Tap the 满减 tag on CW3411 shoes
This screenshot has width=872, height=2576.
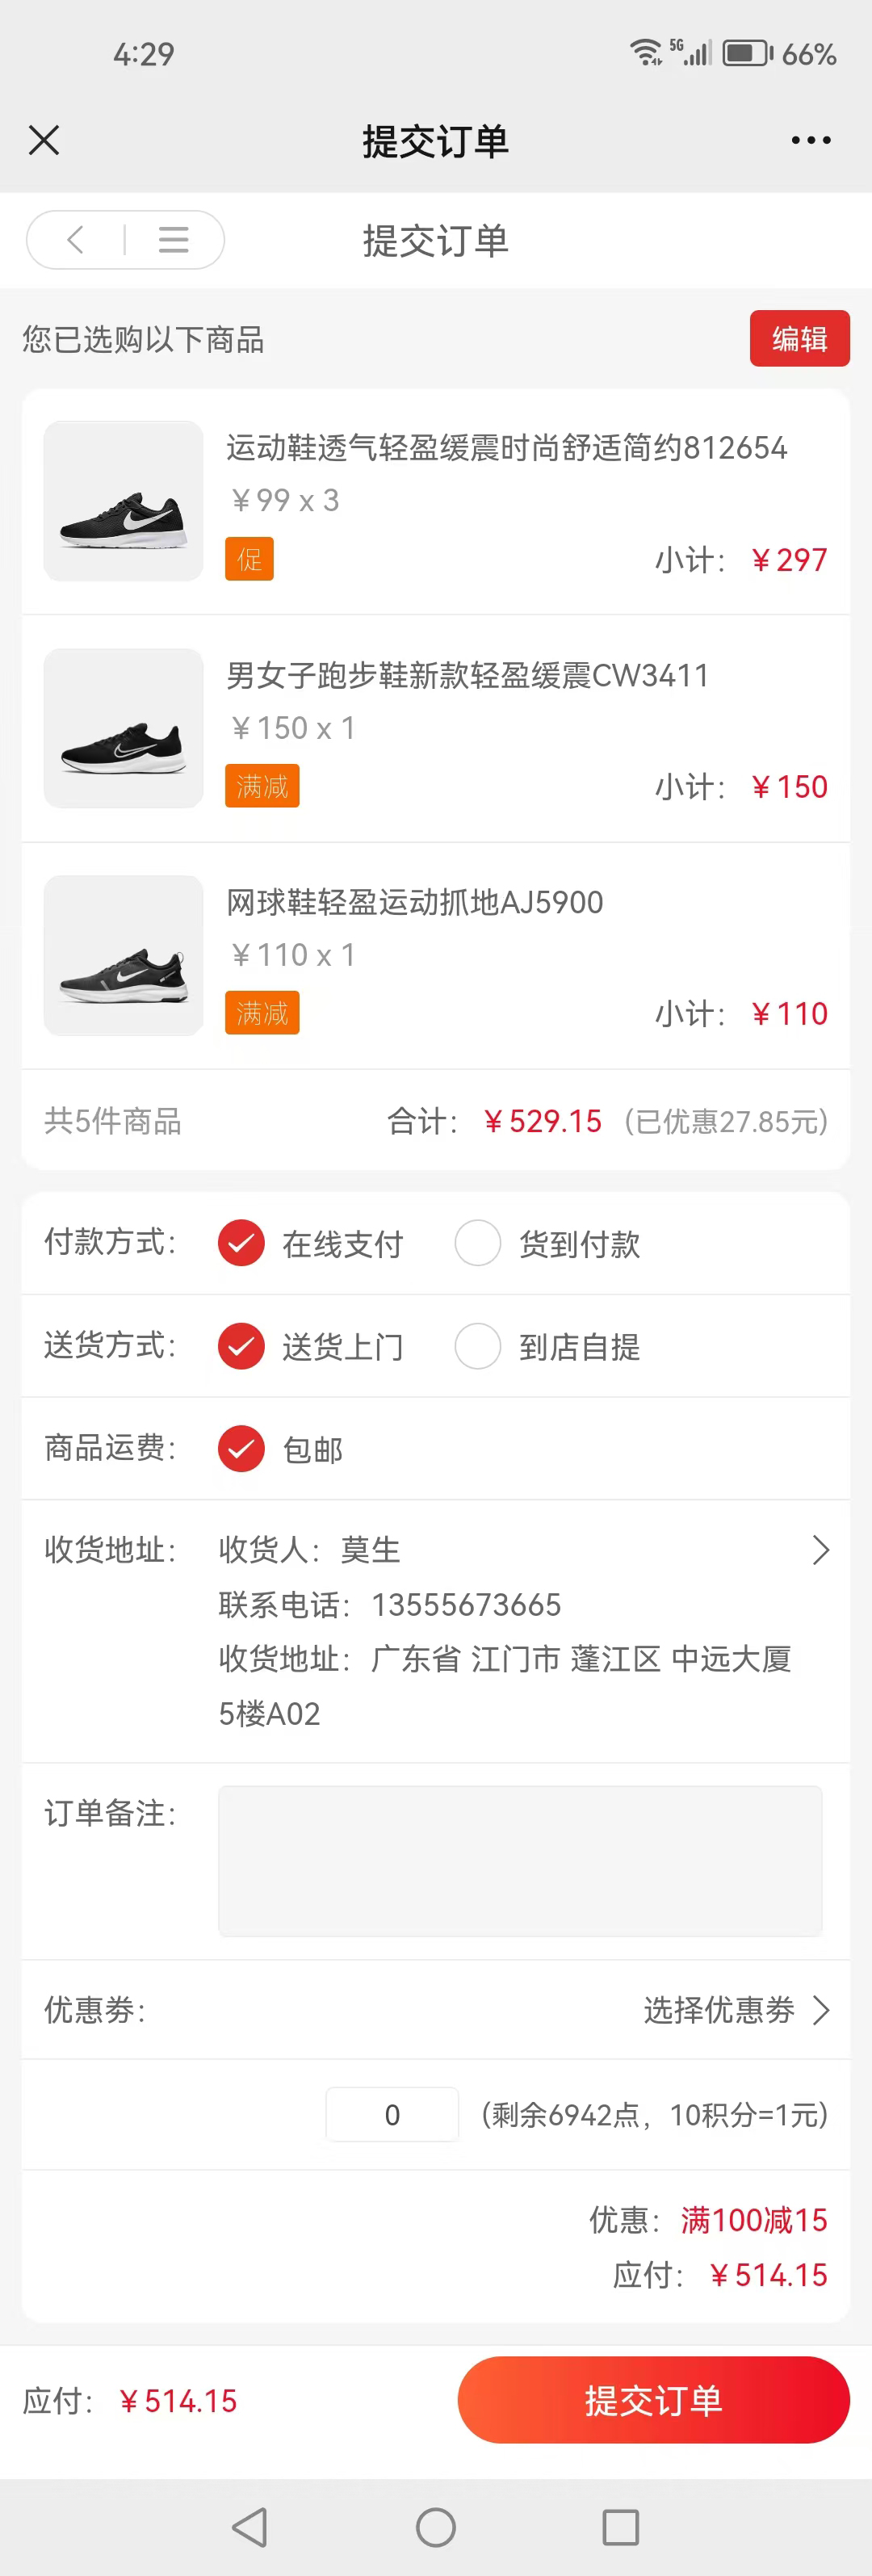coord(262,786)
